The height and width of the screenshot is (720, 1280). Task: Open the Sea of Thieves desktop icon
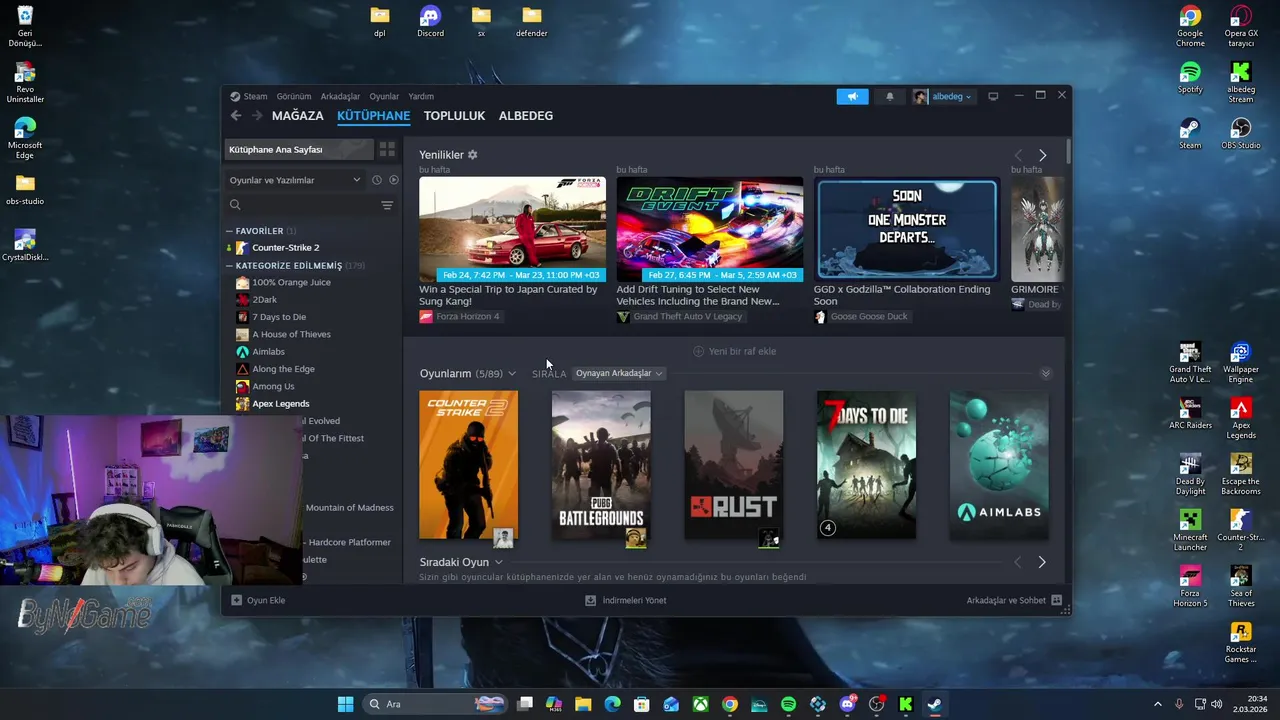[1241, 586]
